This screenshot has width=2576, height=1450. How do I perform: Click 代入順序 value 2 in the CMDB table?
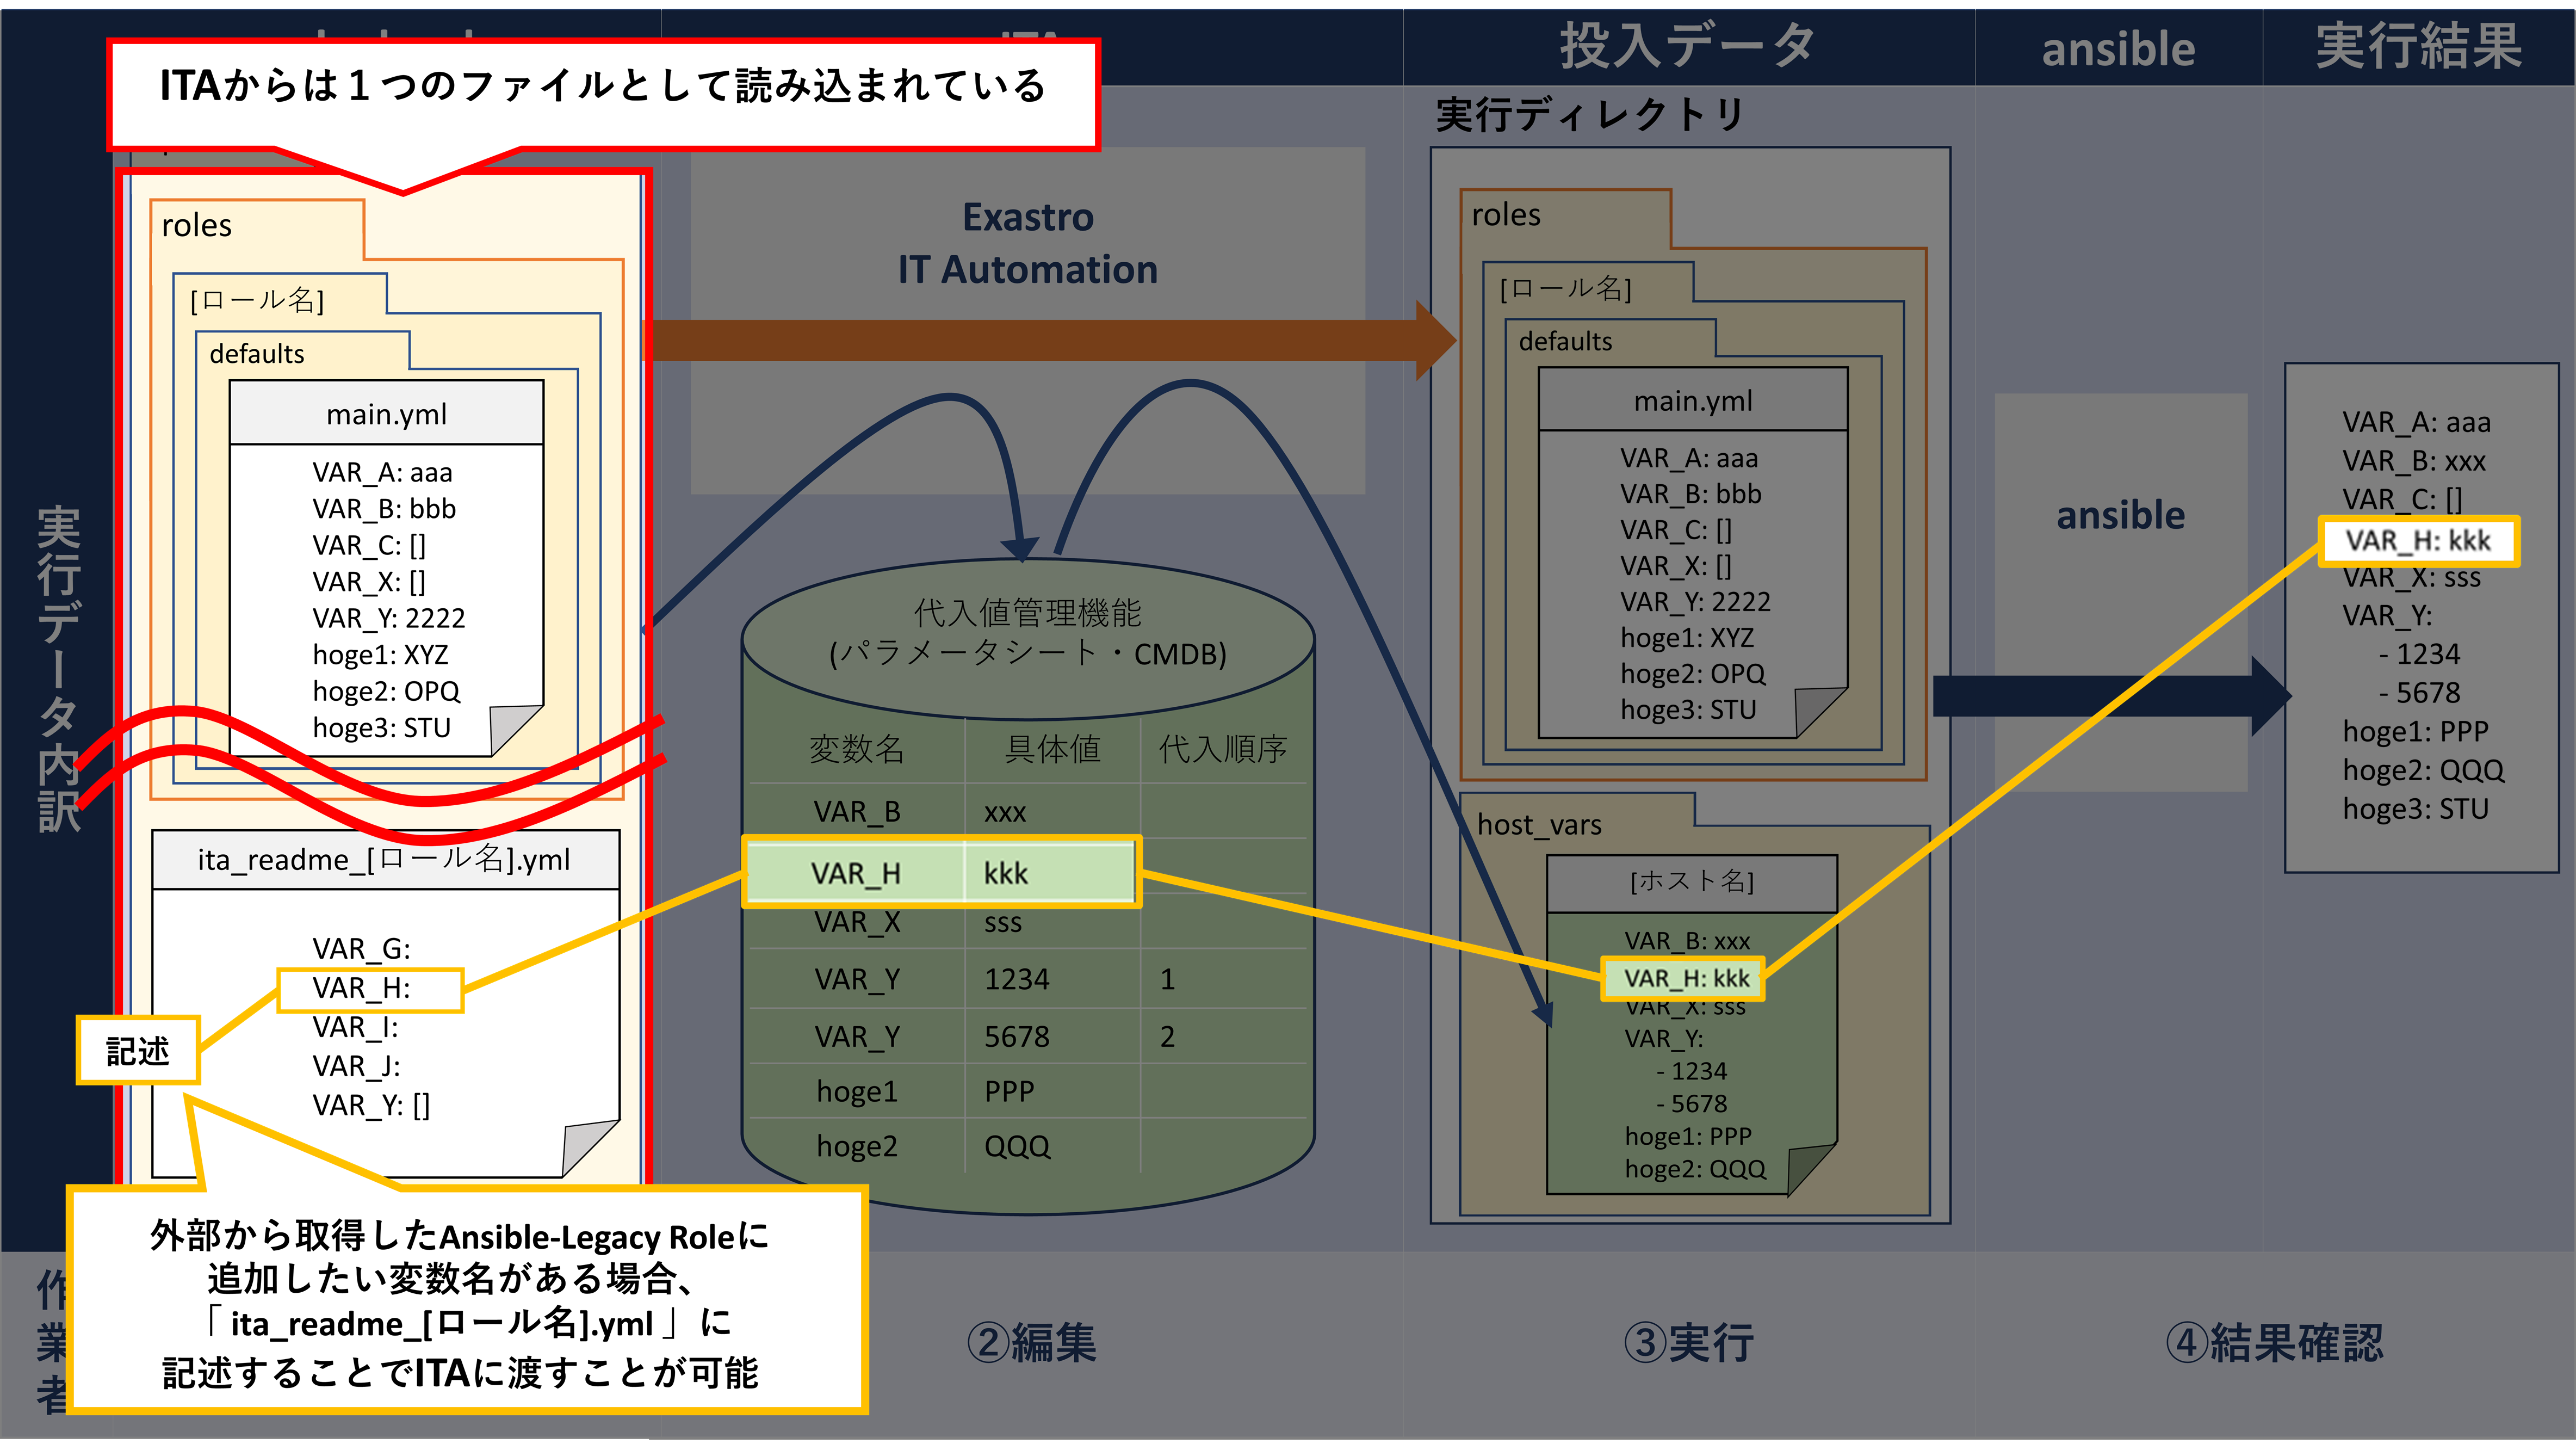[1167, 1036]
